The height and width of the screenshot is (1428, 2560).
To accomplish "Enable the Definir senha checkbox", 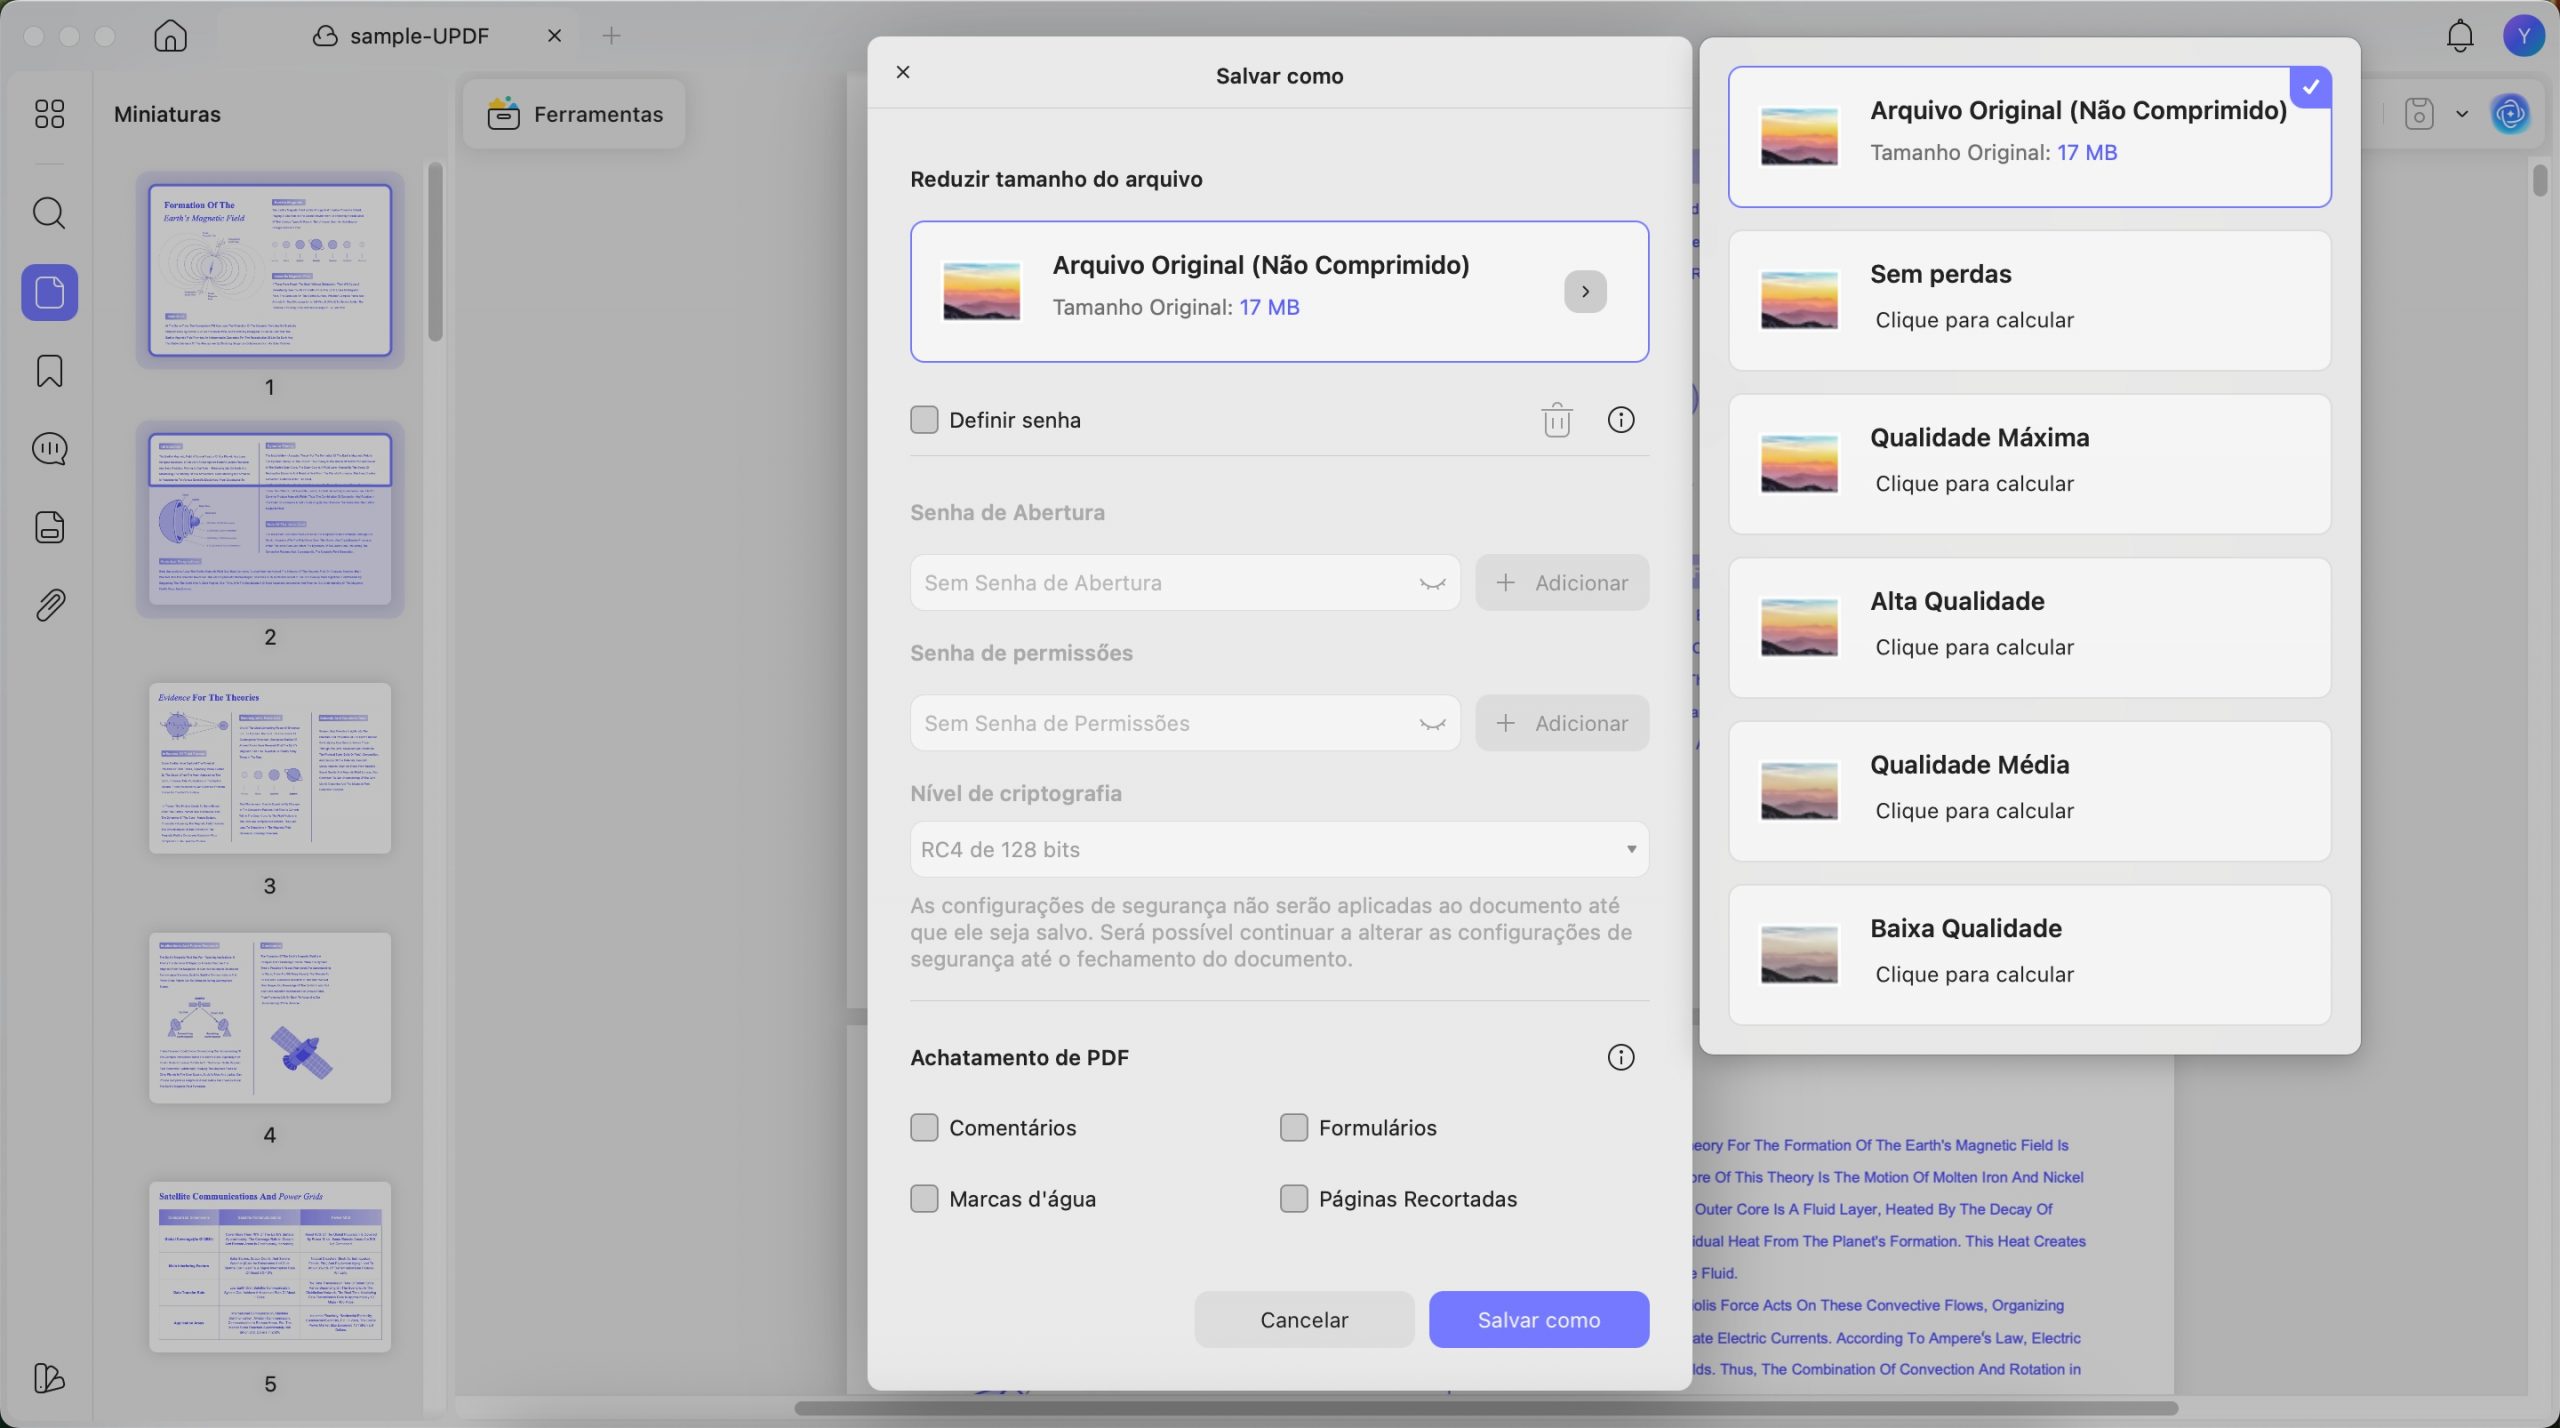I will [924, 420].
